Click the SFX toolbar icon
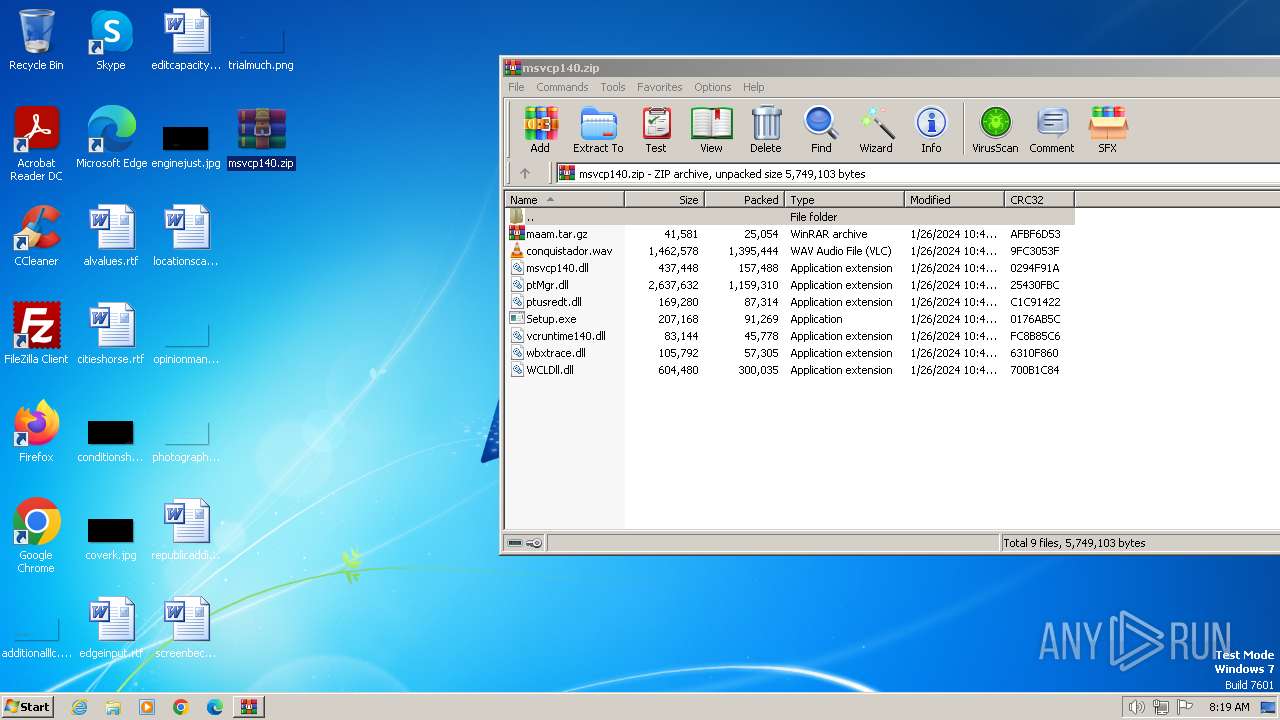The image size is (1280, 720). pos(1108,130)
